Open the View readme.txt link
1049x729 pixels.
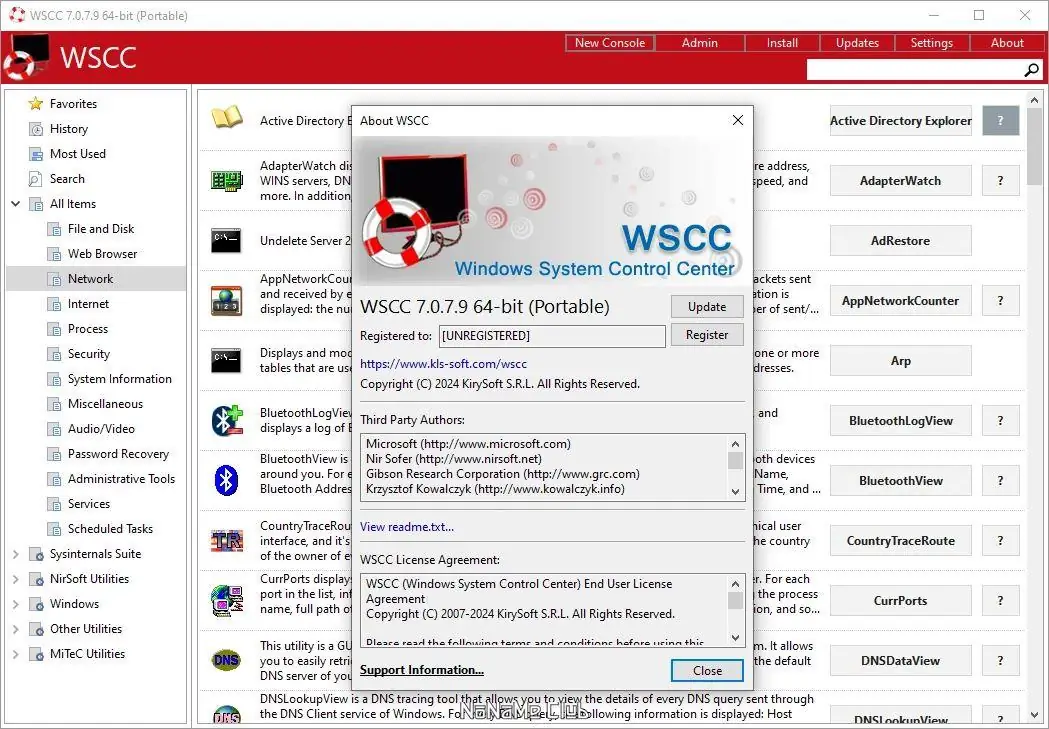407,527
